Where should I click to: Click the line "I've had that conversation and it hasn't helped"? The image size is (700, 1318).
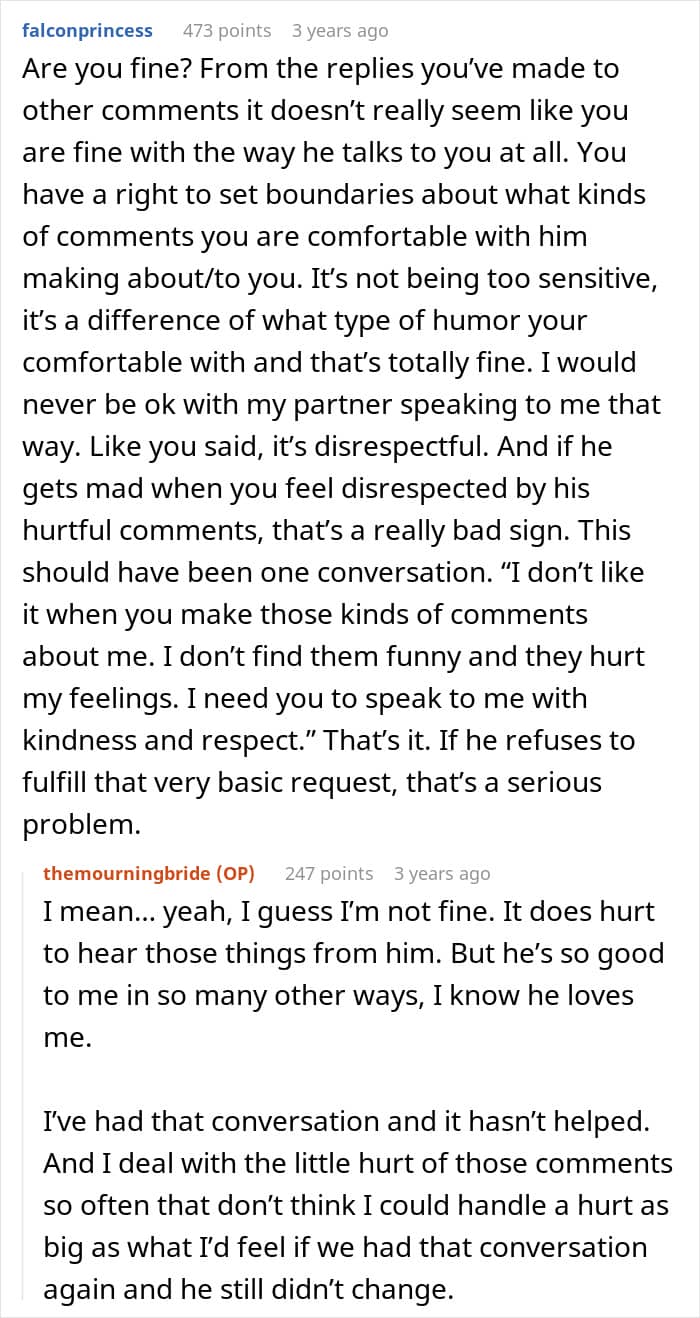(x=347, y=1121)
